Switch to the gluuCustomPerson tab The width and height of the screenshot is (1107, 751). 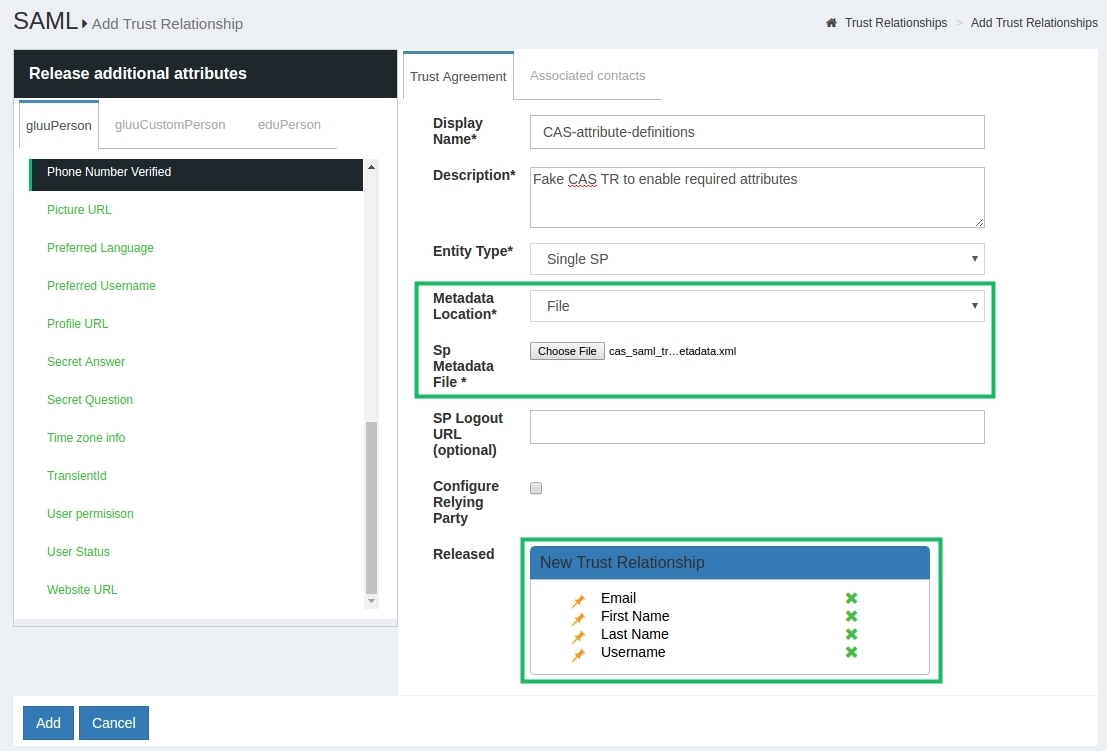click(170, 124)
